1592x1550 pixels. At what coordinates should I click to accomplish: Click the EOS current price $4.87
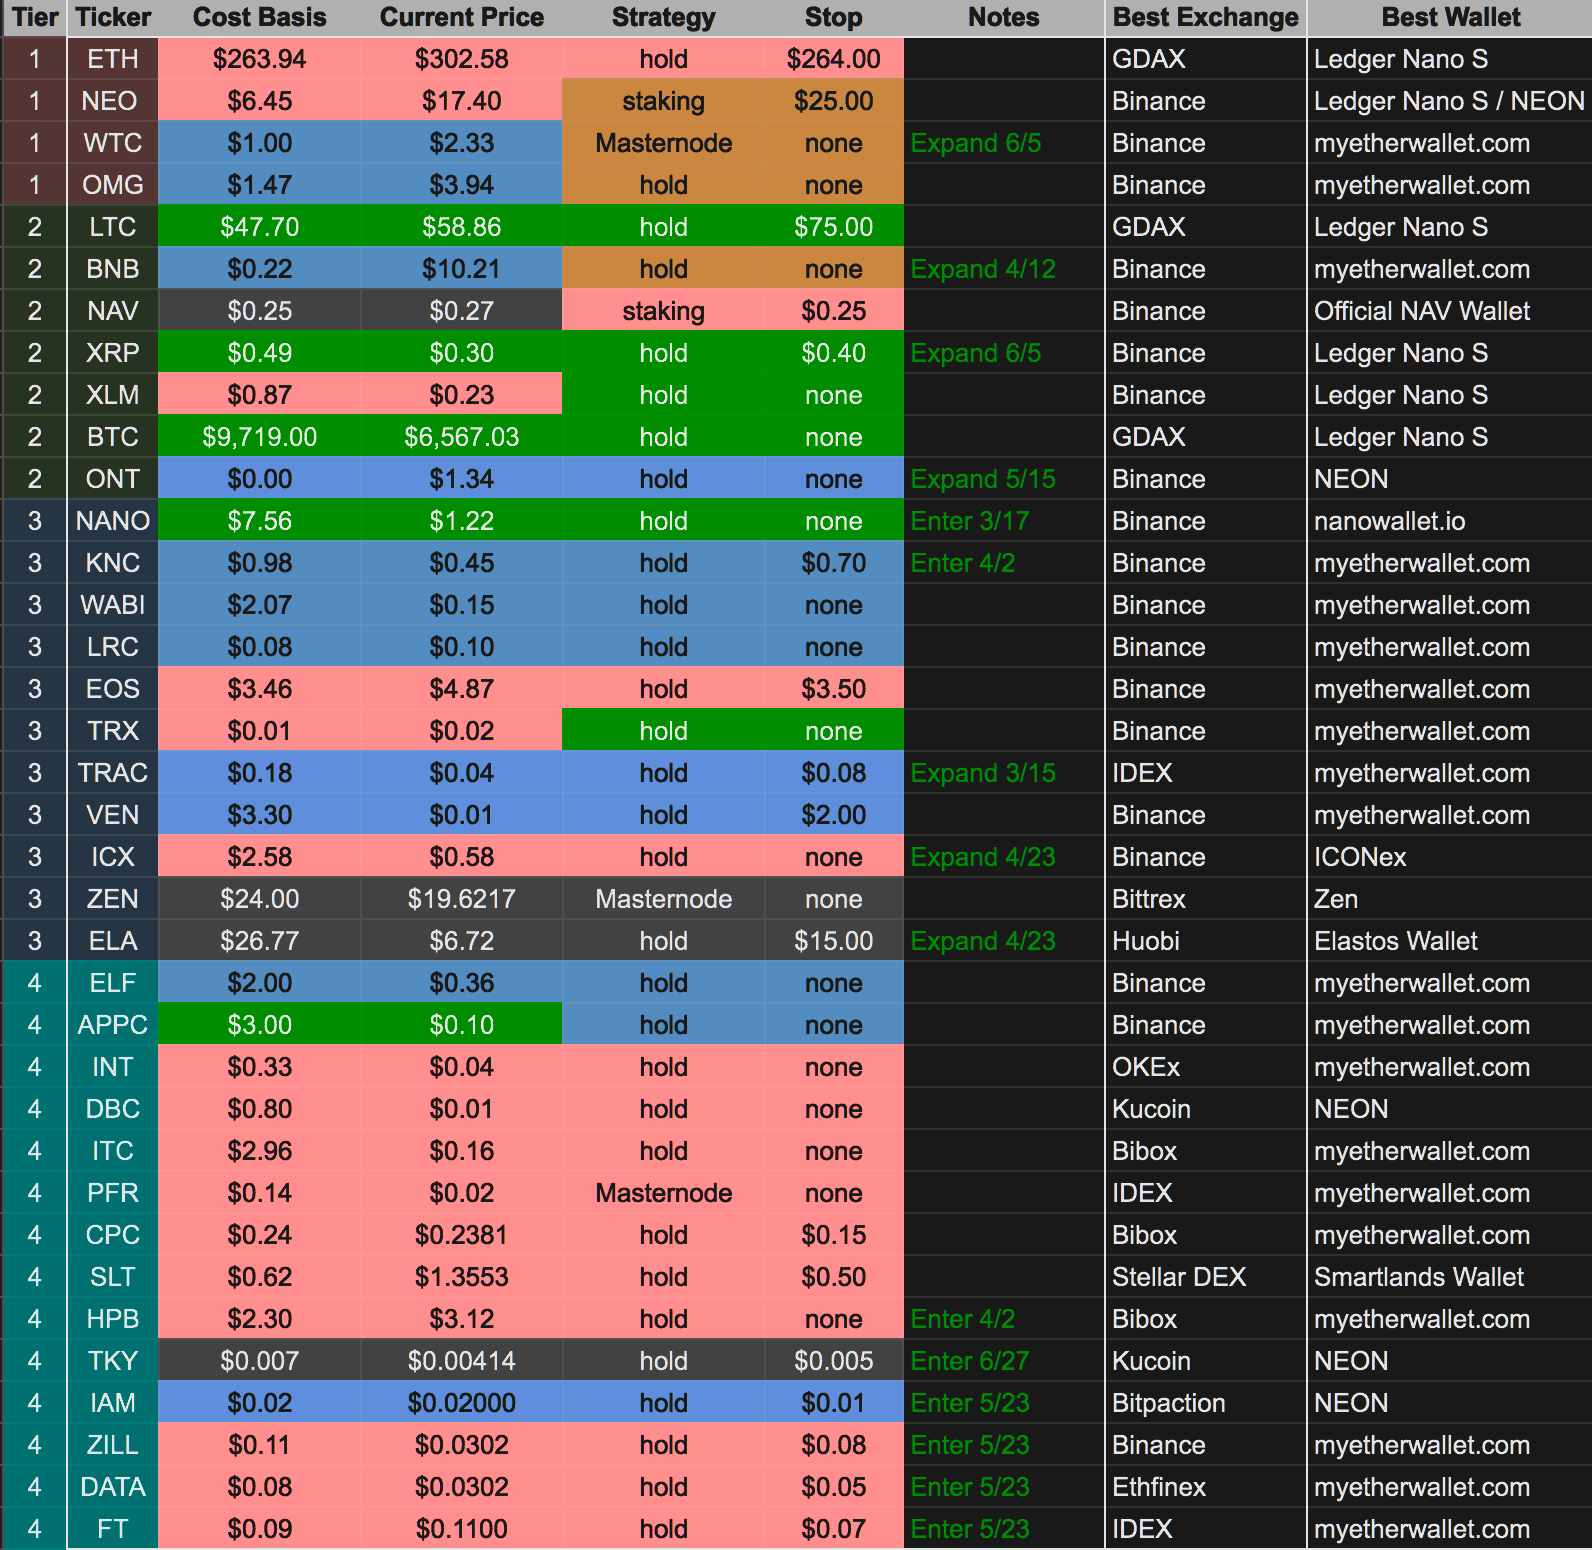click(x=462, y=689)
